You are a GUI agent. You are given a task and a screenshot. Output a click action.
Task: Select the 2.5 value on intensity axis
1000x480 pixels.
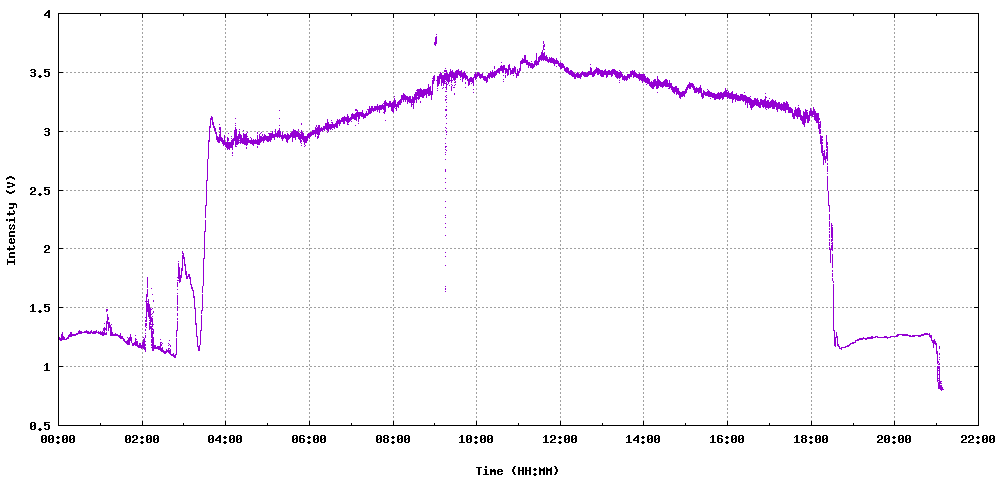(41, 190)
